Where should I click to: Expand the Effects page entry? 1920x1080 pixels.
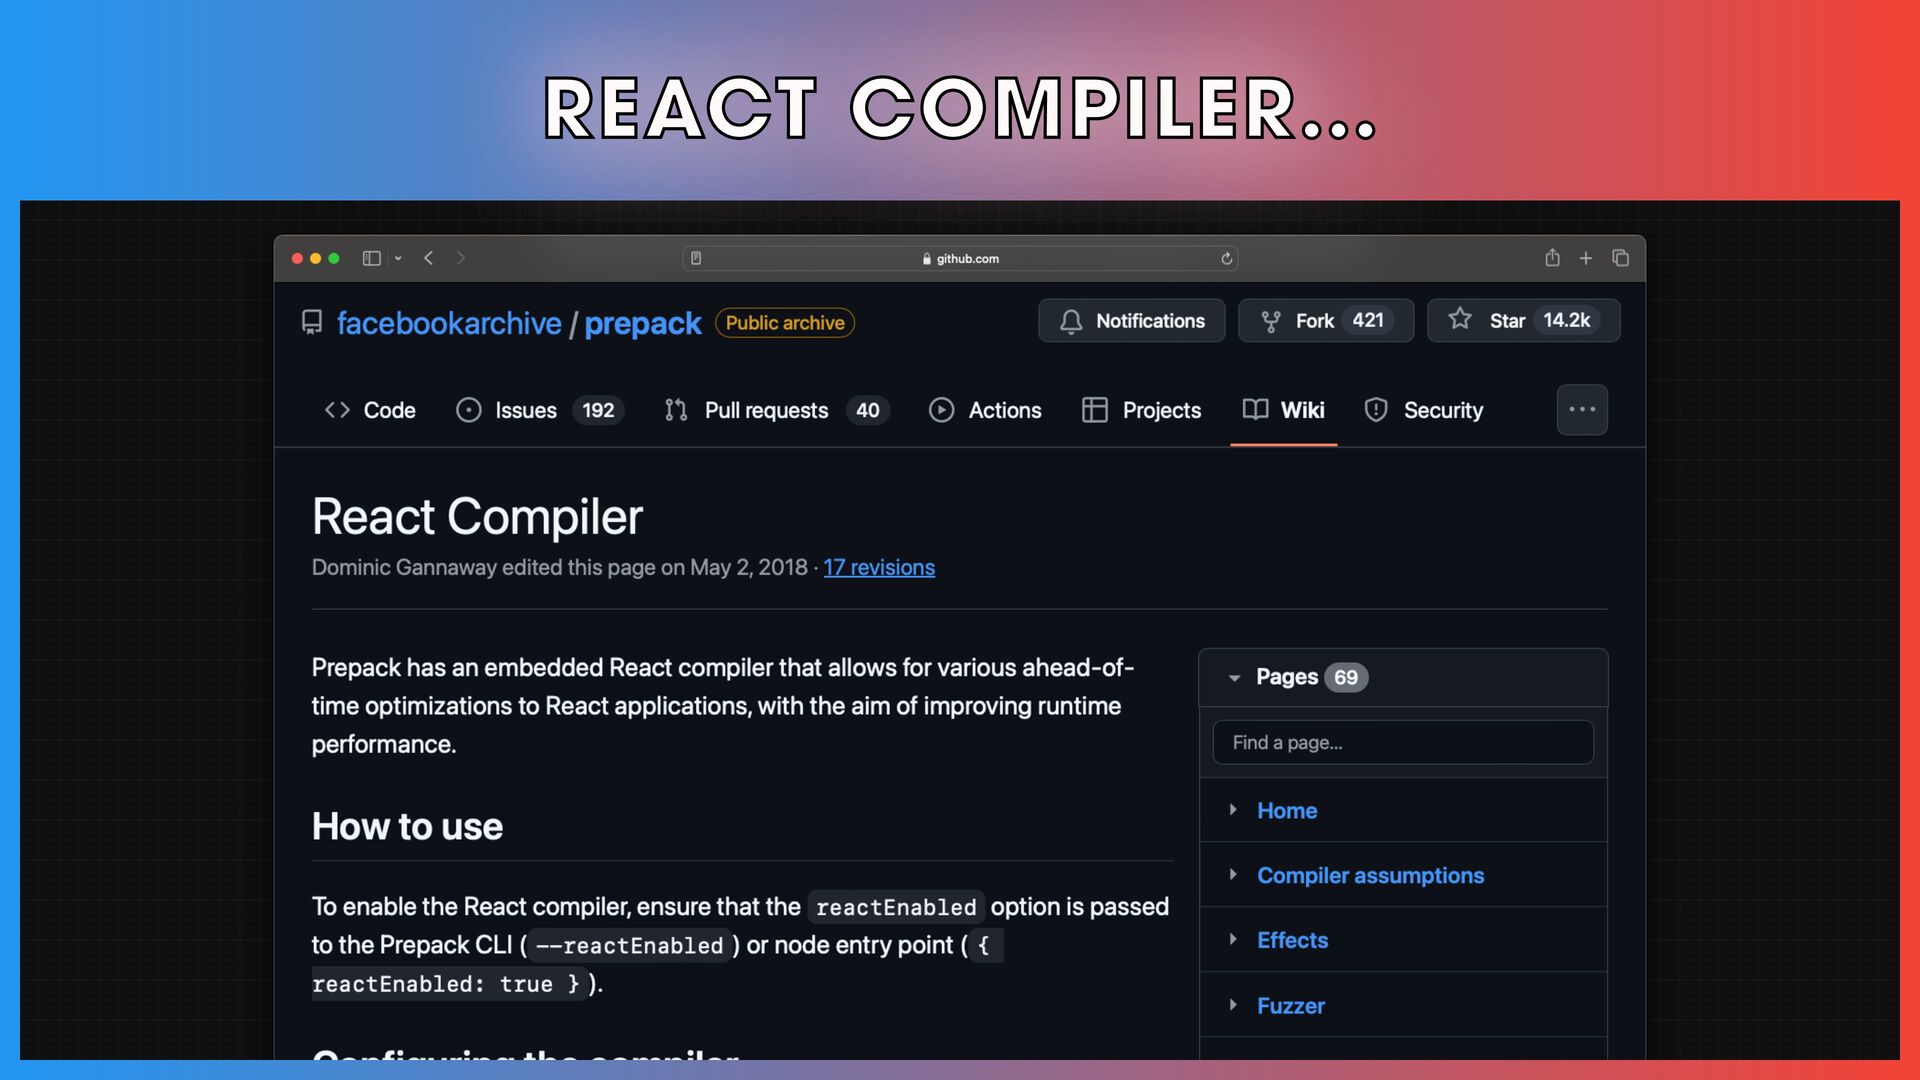click(1233, 940)
